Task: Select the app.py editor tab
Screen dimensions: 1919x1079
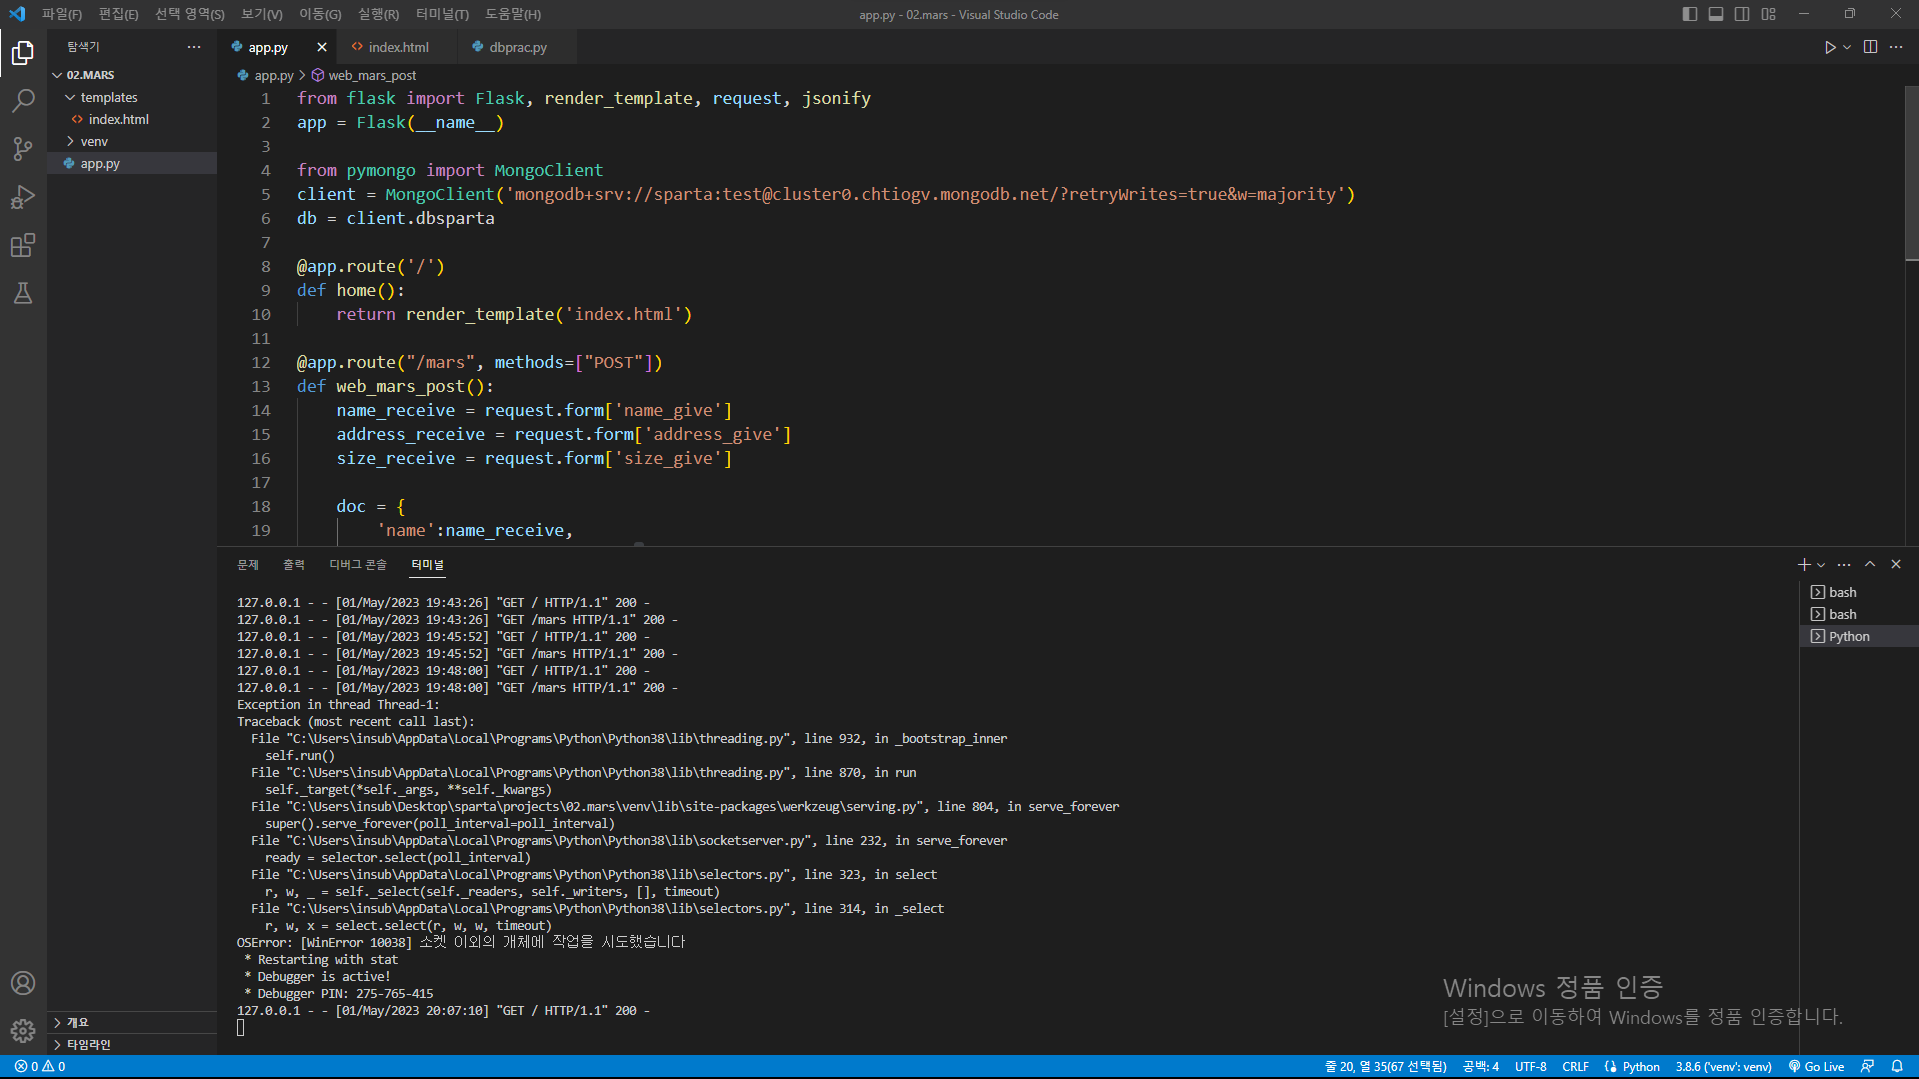Action: (266, 47)
